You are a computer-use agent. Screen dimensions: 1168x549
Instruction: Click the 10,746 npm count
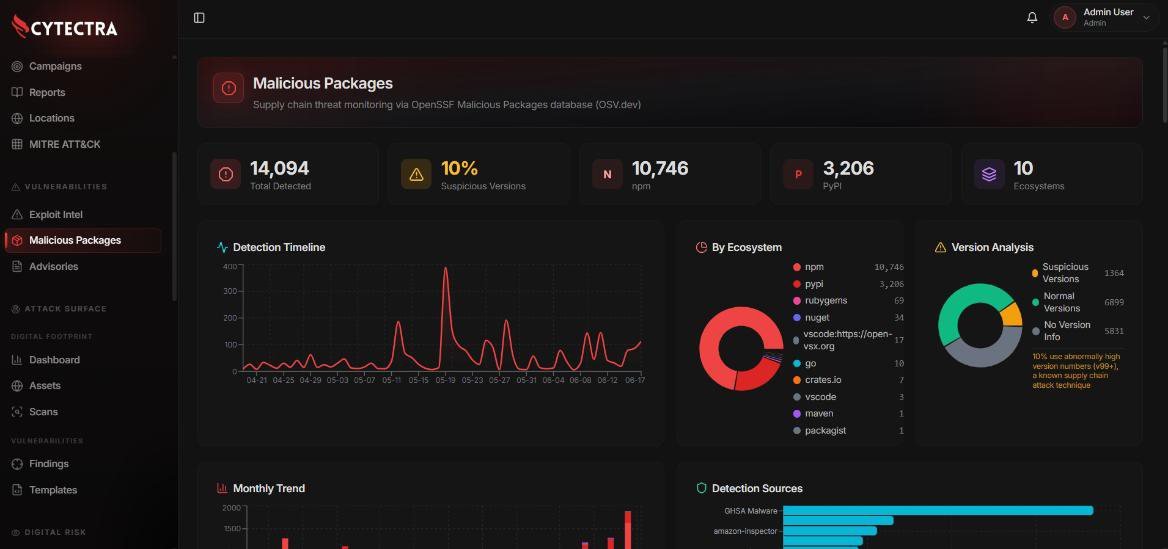[x=660, y=168]
